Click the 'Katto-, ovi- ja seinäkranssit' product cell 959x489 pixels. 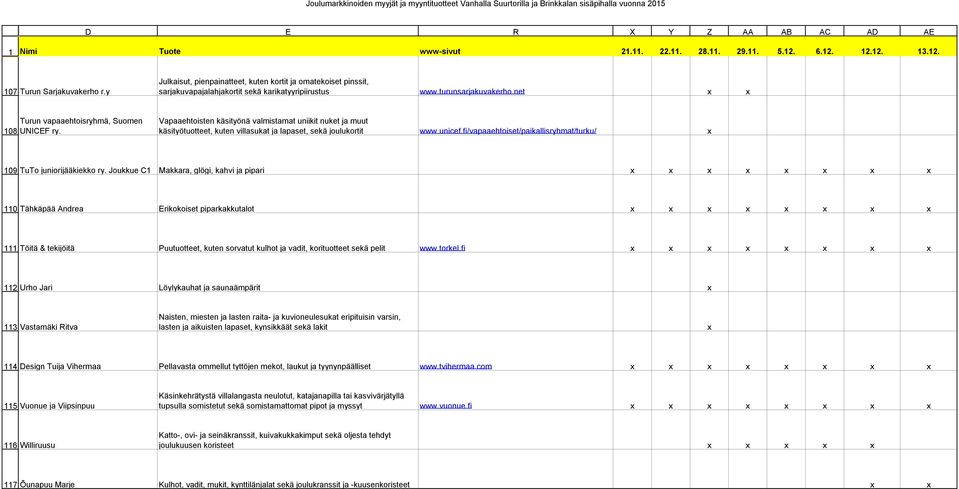click(x=287, y=430)
